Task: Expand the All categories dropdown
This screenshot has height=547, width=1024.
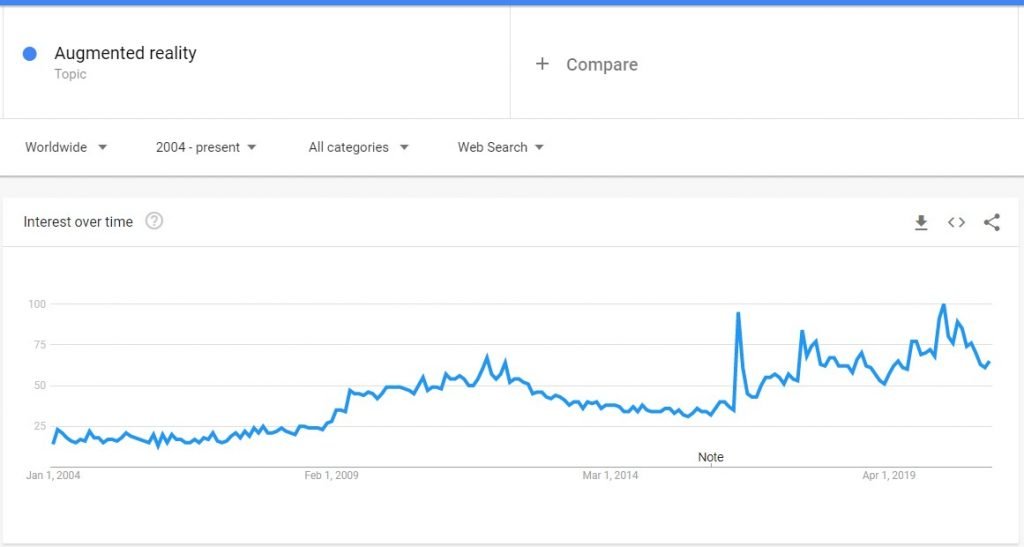Action: pos(359,148)
